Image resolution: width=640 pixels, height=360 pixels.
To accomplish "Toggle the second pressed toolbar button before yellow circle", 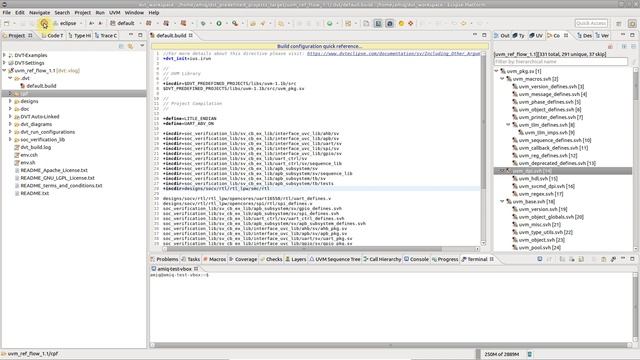I will point(390,23).
